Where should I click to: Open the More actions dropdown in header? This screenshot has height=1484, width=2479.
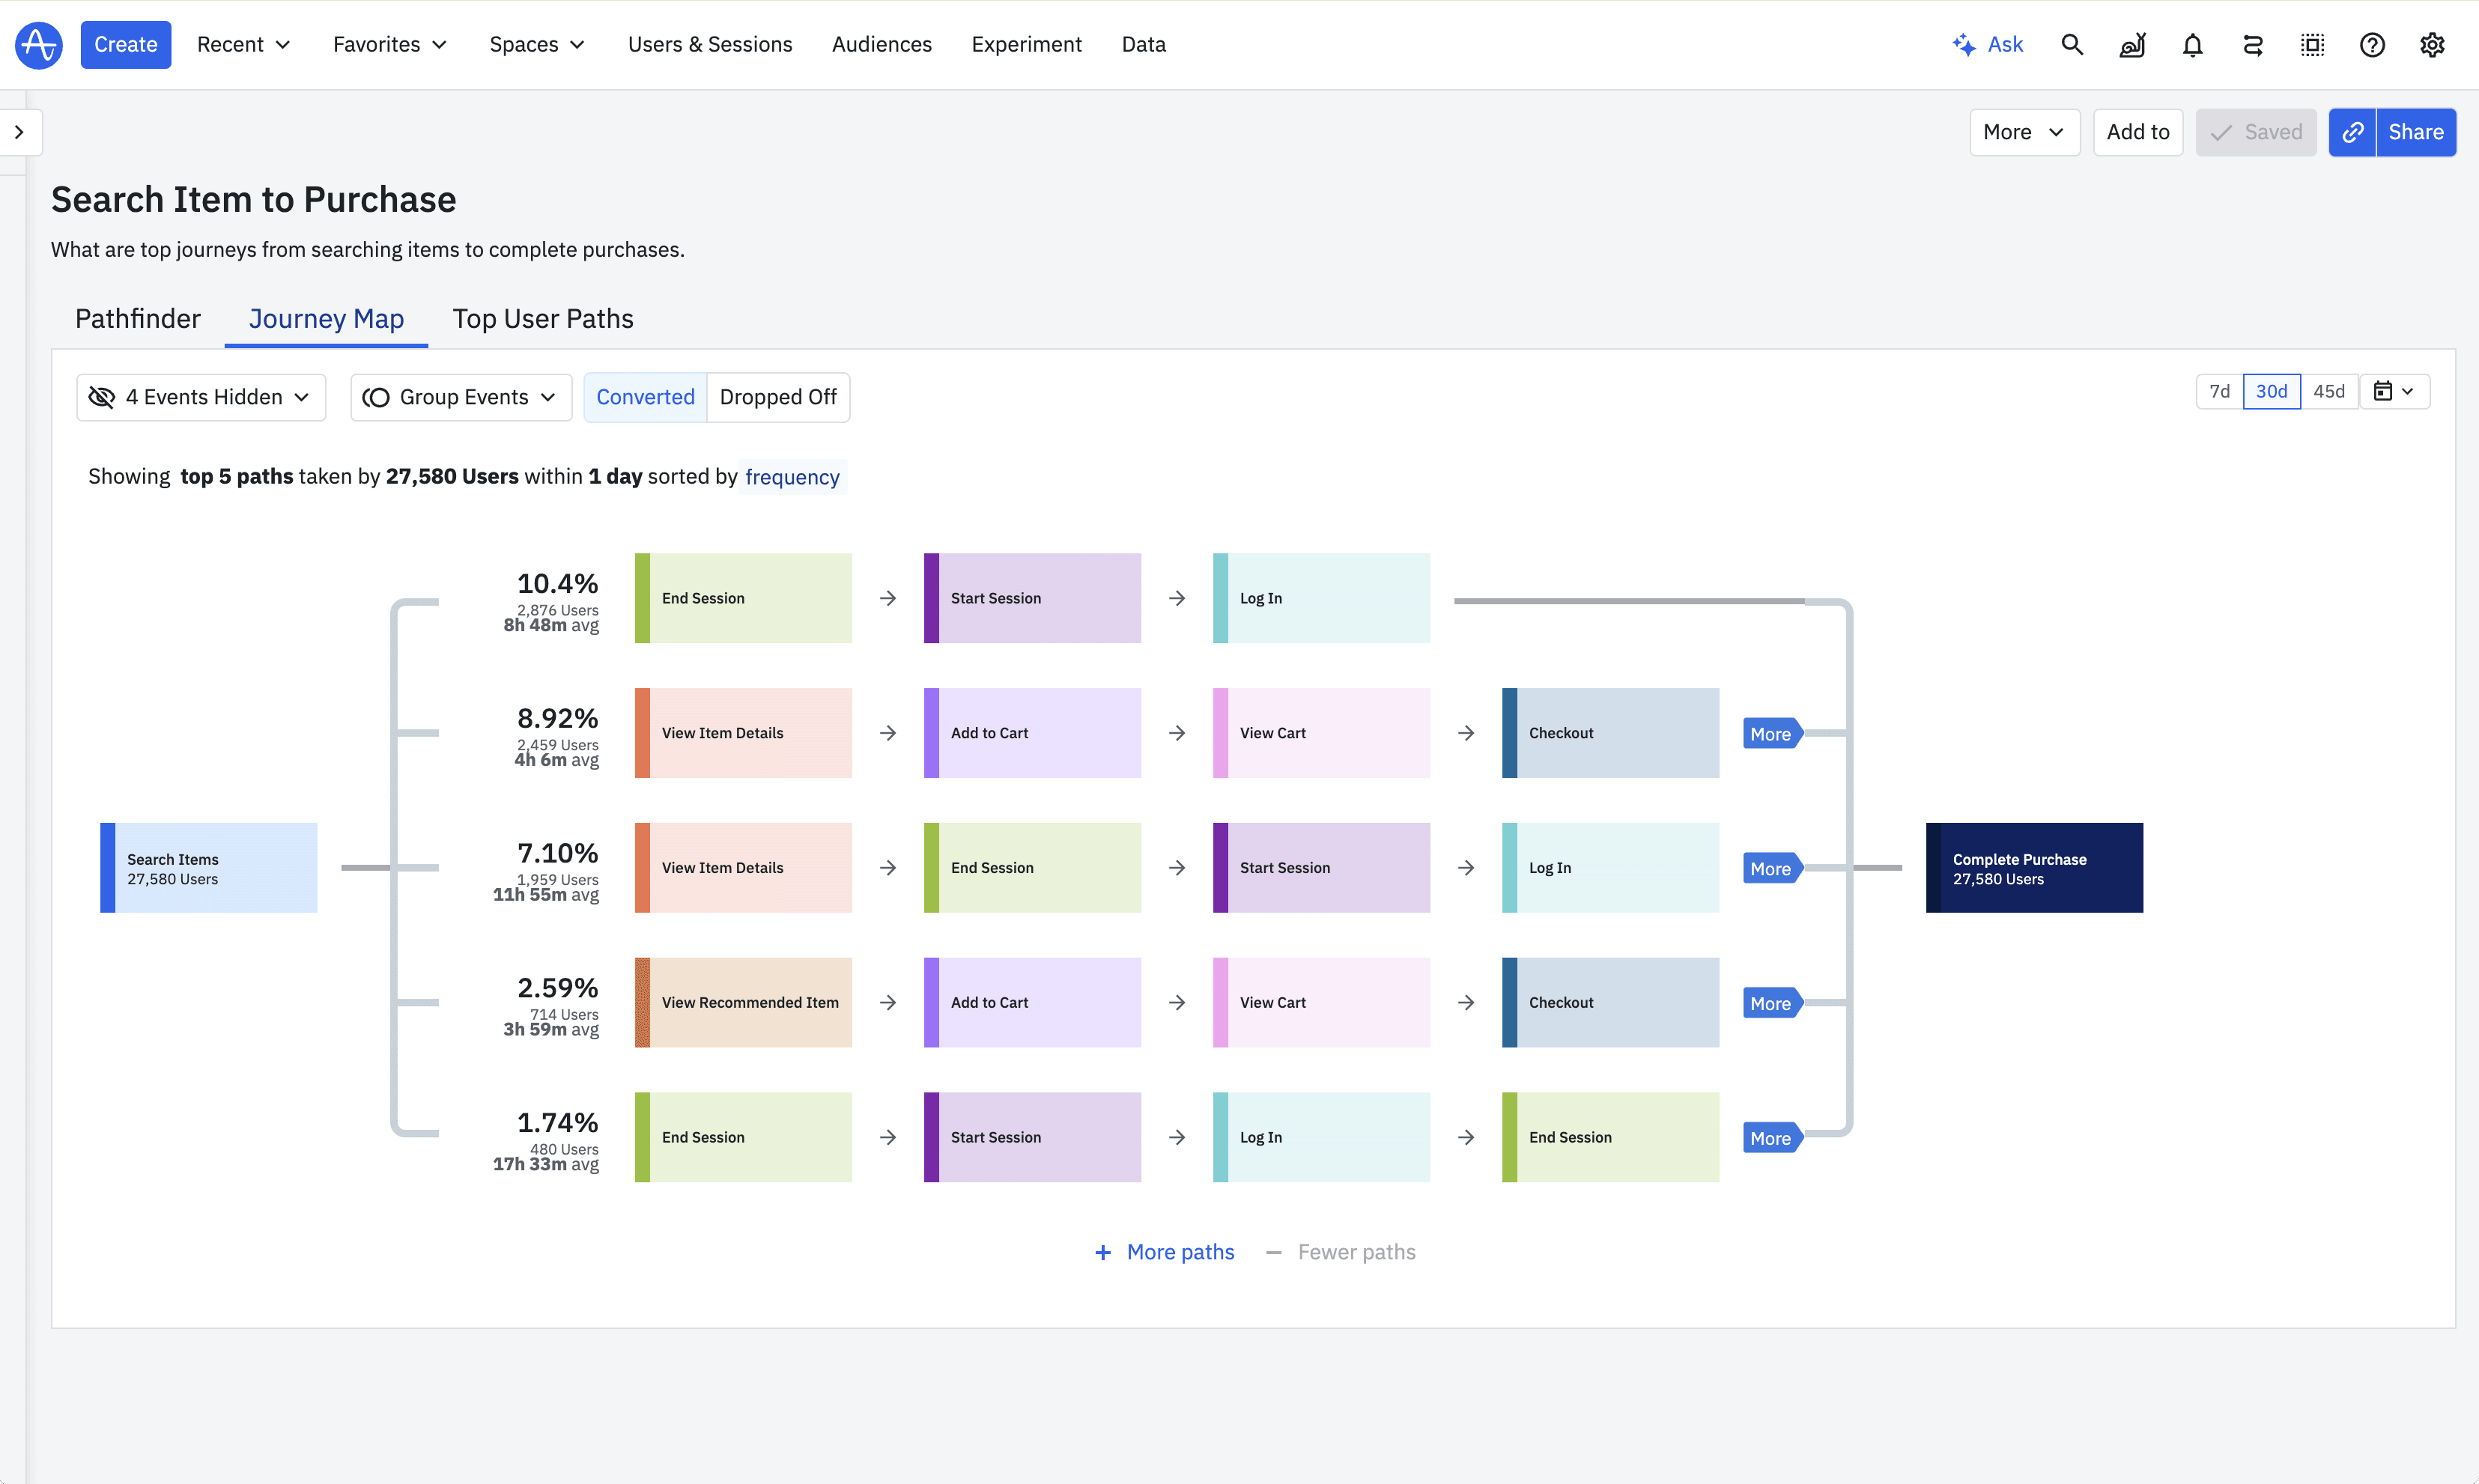2024,132
